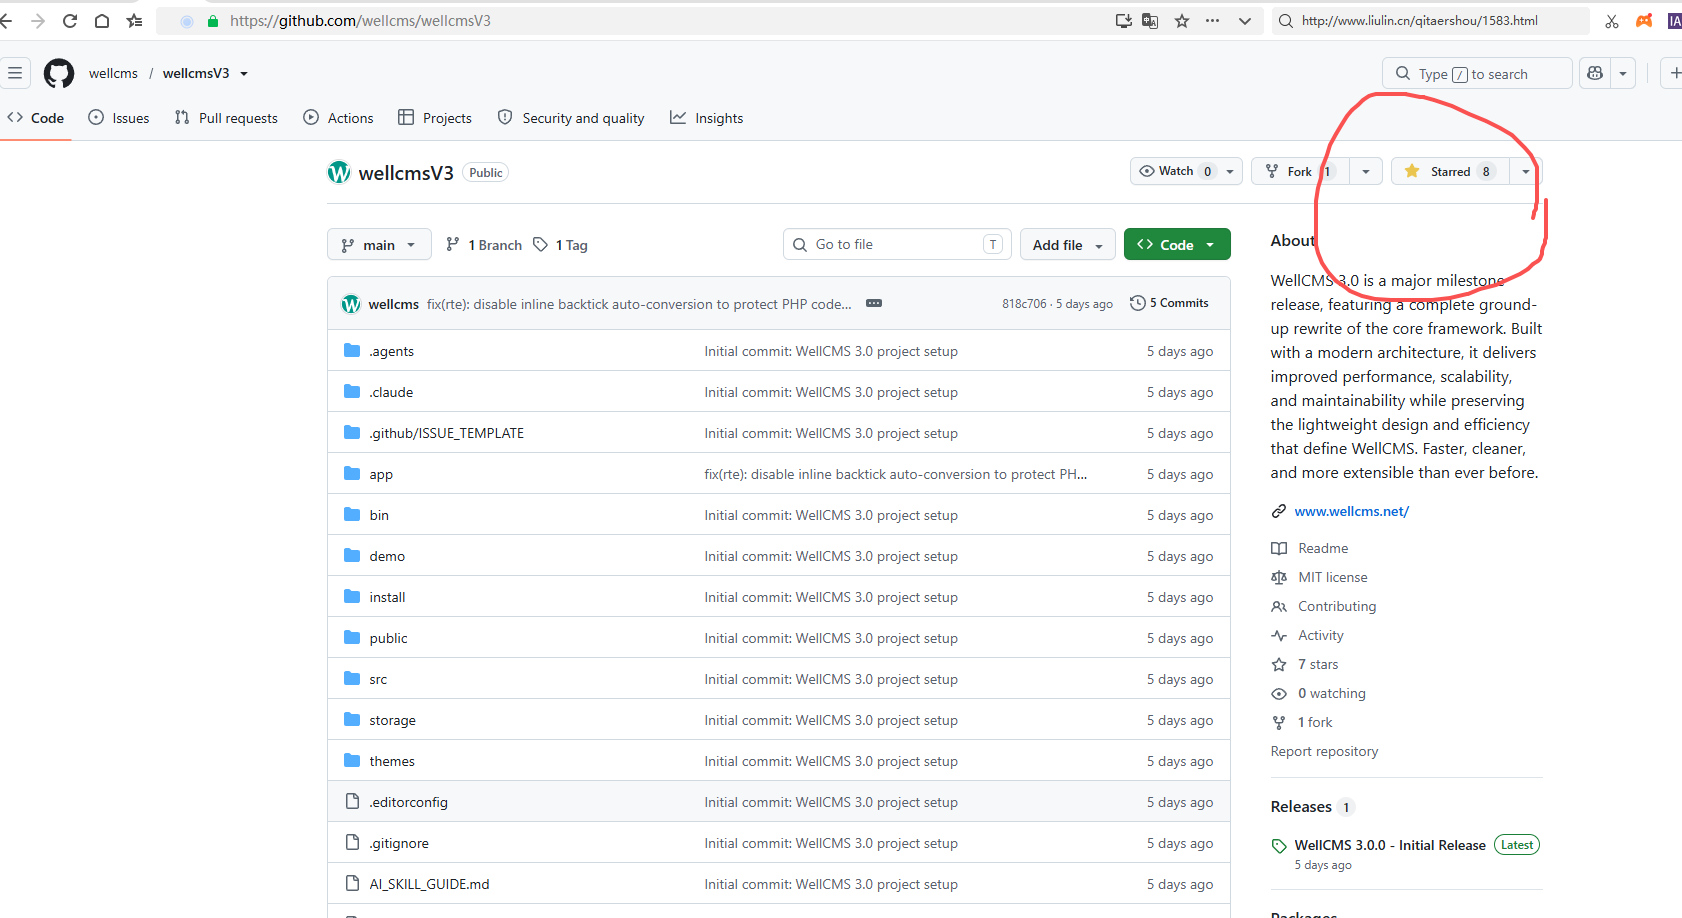Open the 1 Branch link

(484, 245)
